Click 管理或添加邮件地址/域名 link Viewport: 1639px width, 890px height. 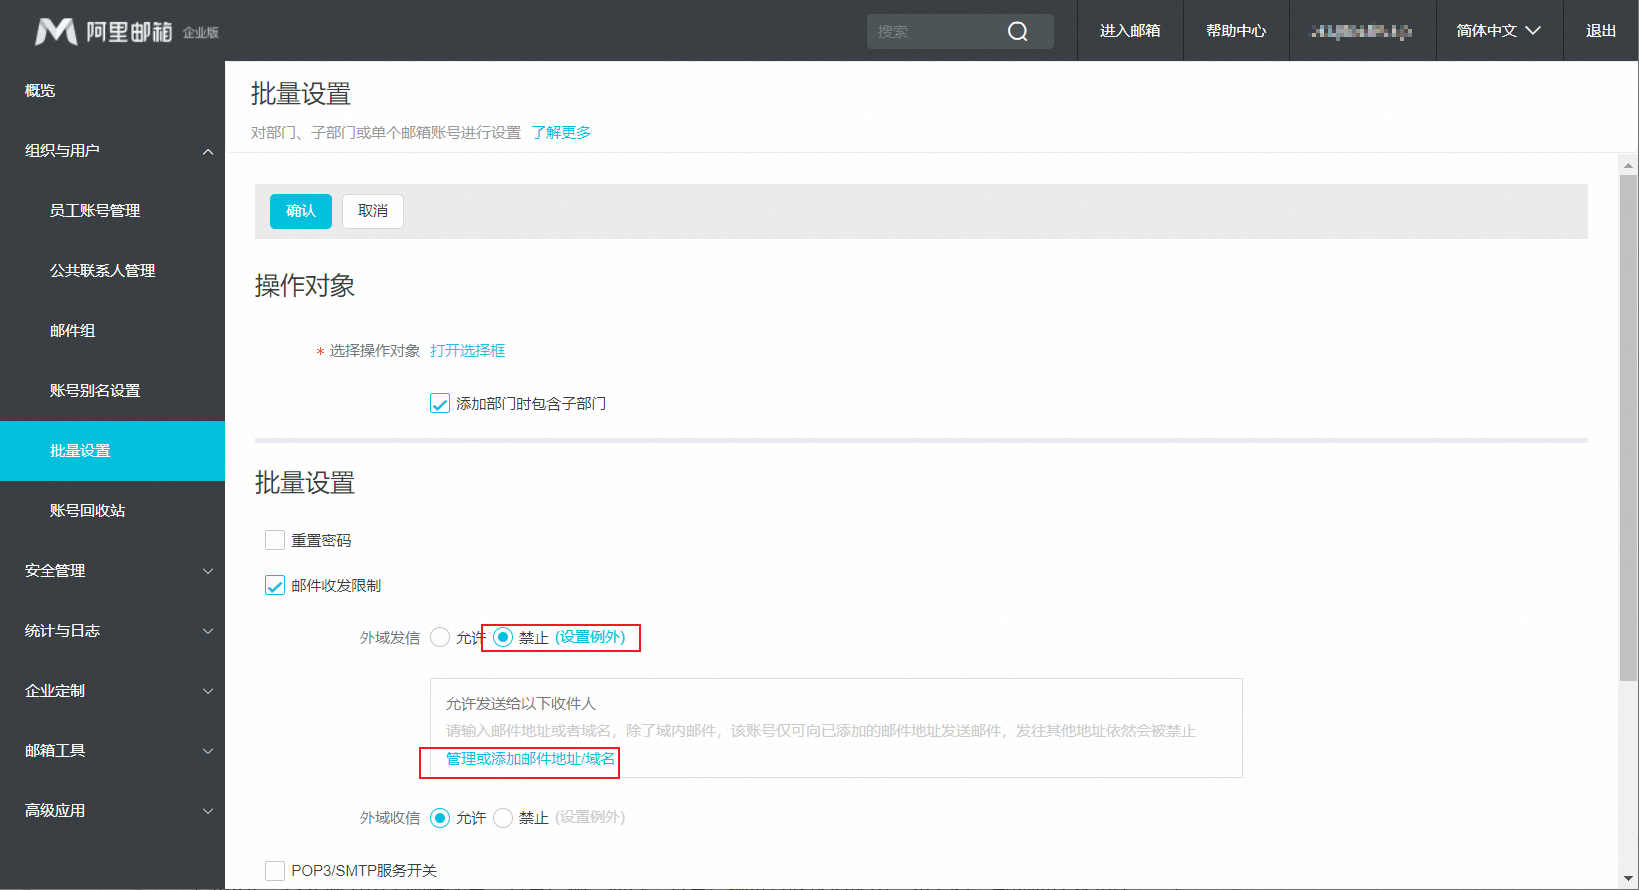coord(530,759)
